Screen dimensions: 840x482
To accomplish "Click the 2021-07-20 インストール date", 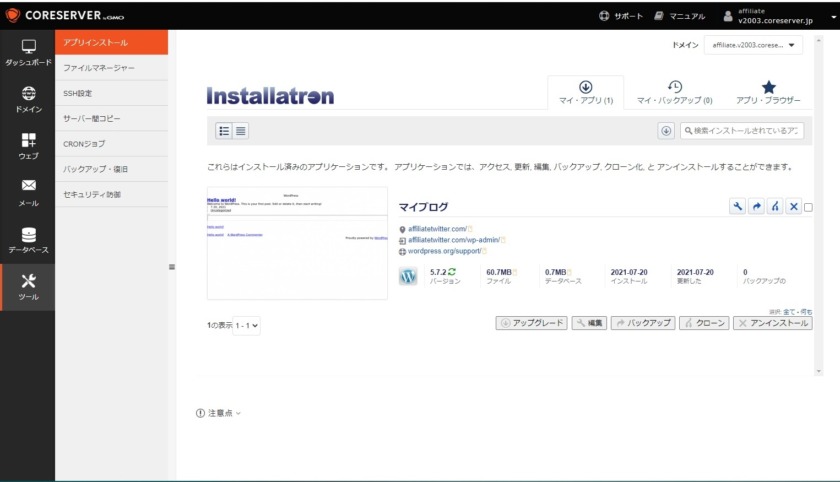I will click(x=629, y=272).
